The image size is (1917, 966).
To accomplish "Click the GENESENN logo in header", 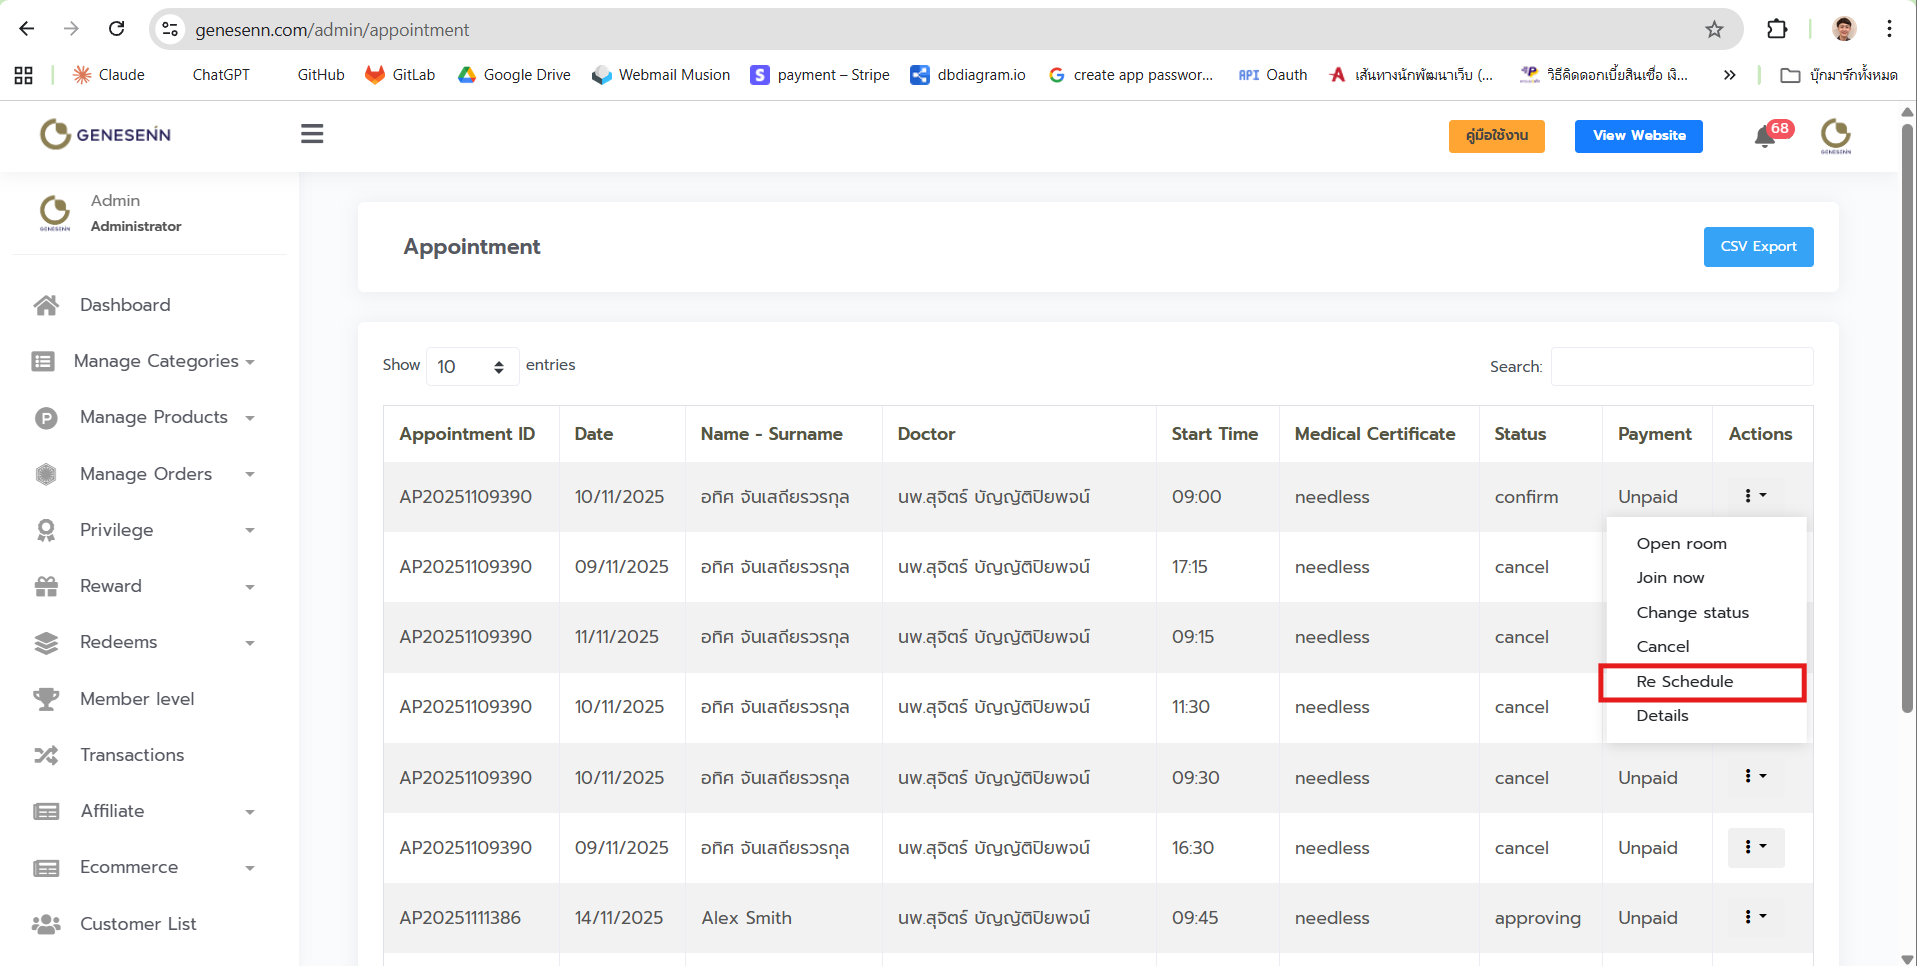I will (x=106, y=134).
